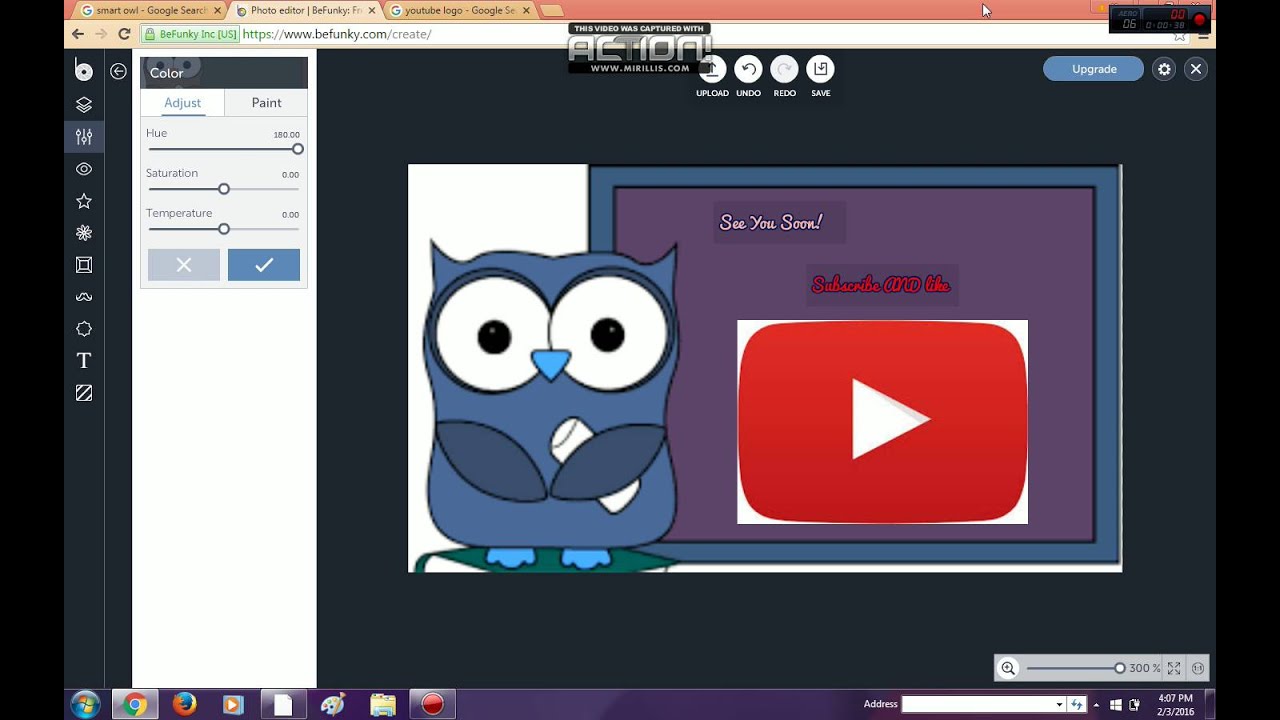Image resolution: width=1280 pixels, height=720 pixels.
Task: Open the Touch Up eye tool
Action: pos(84,169)
